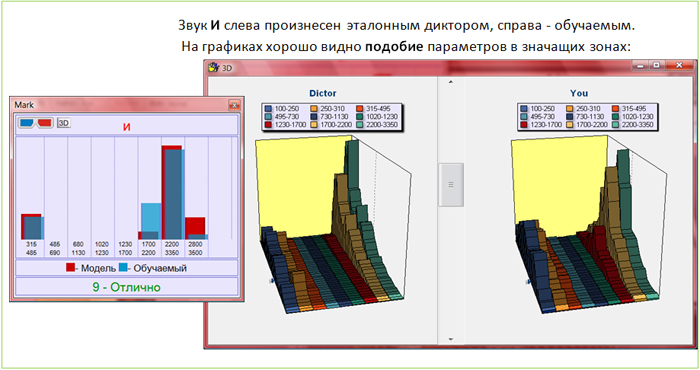Screen dimensions: 700x370
Task: Click the 1230 1700 frequency label
Action: tap(125, 249)
